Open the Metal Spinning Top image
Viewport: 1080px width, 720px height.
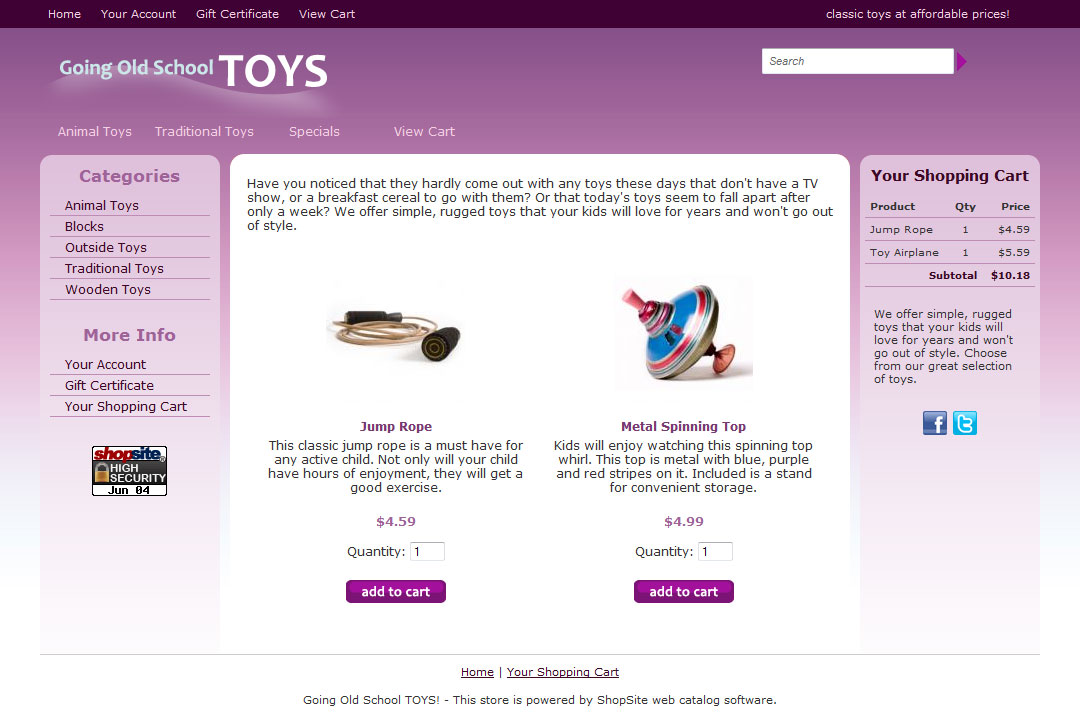[683, 333]
